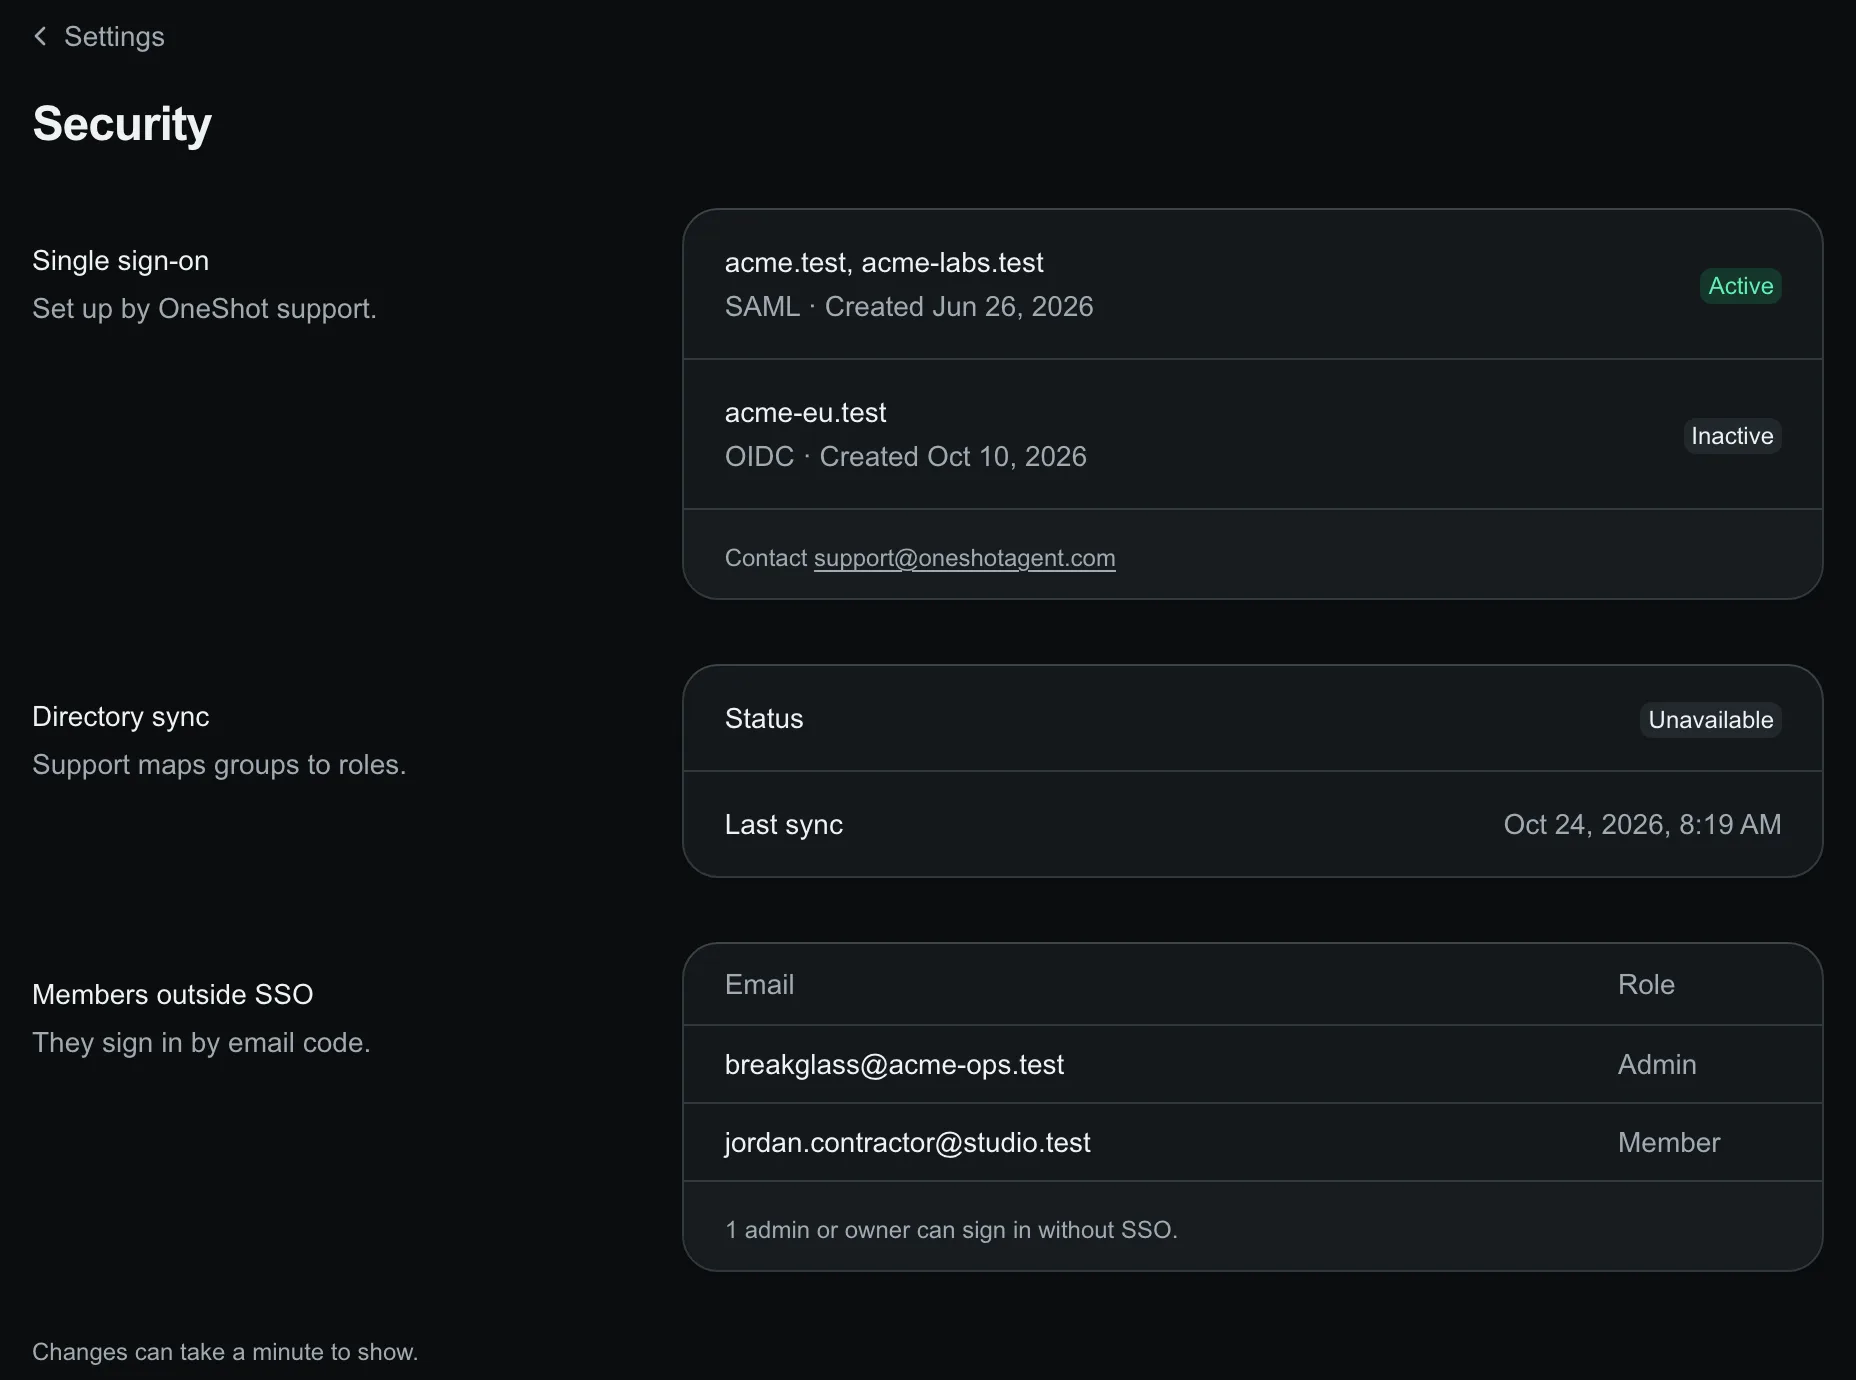Click the Last sync label
This screenshot has width=1856, height=1380.
tap(784, 825)
